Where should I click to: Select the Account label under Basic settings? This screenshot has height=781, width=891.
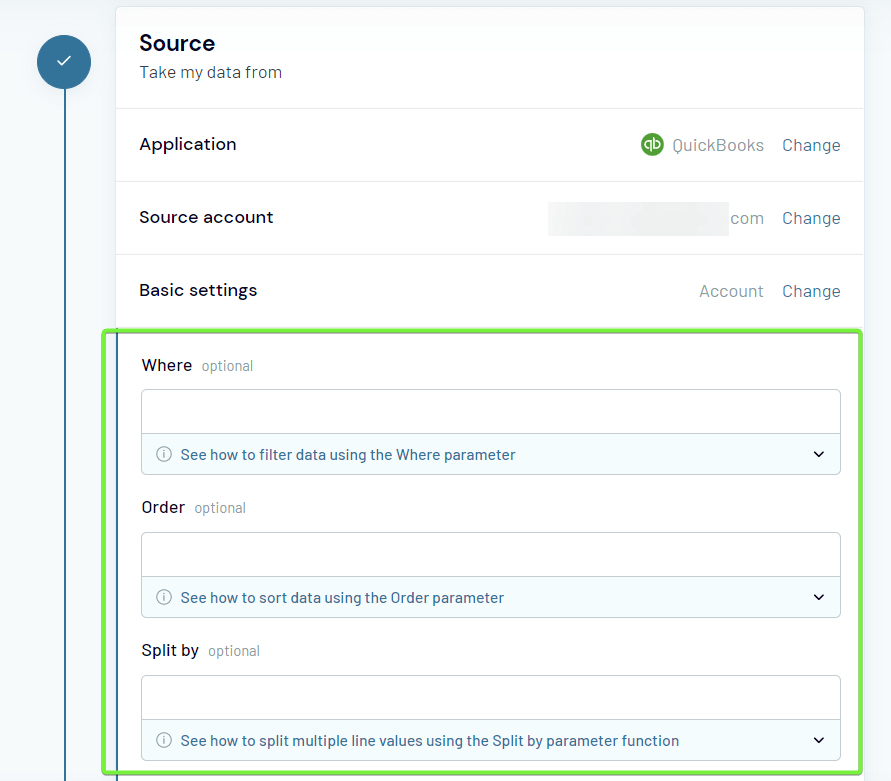pyautogui.click(x=731, y=290)
